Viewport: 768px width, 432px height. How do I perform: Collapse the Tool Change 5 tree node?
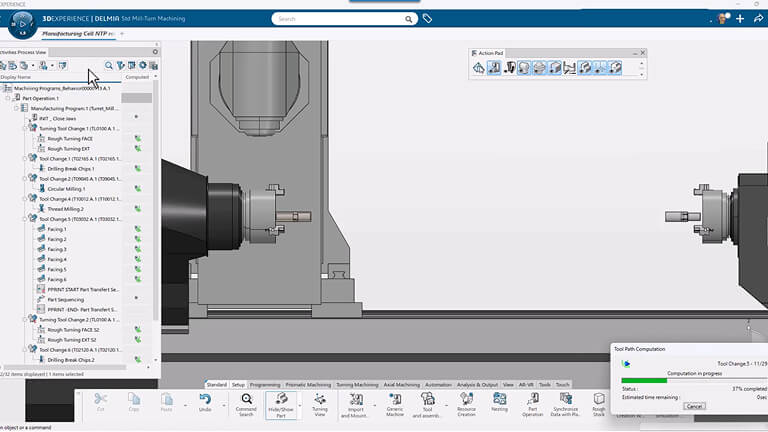(25, 219)
